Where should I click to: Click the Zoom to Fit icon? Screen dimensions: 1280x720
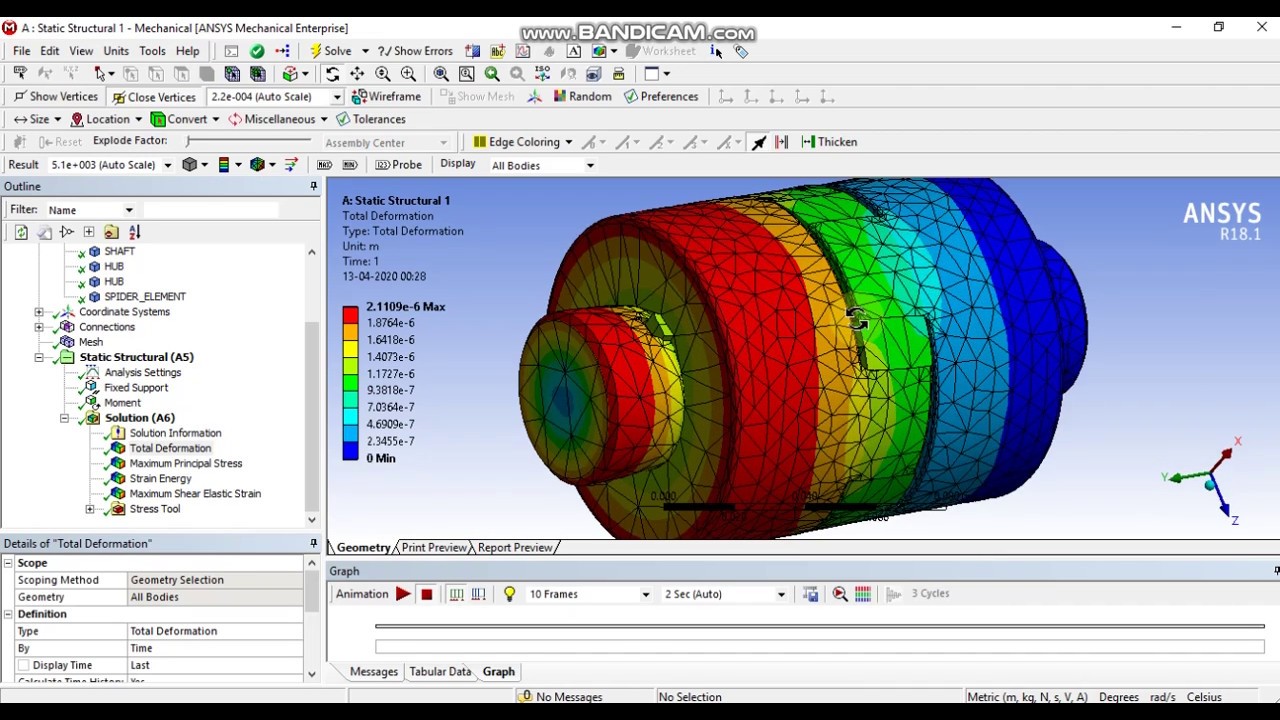coord(441,74)
